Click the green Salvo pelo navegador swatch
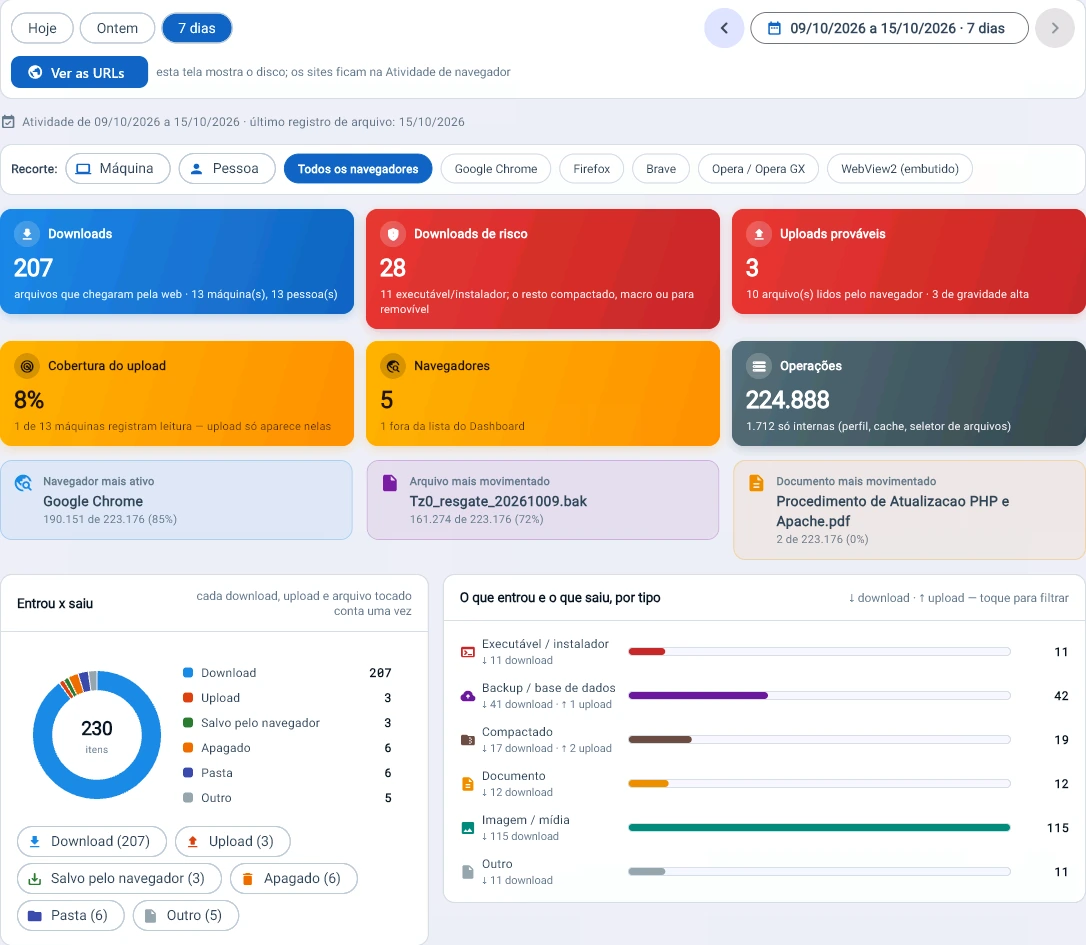This screenshot has width=1086, height=945. coord(188,723)
